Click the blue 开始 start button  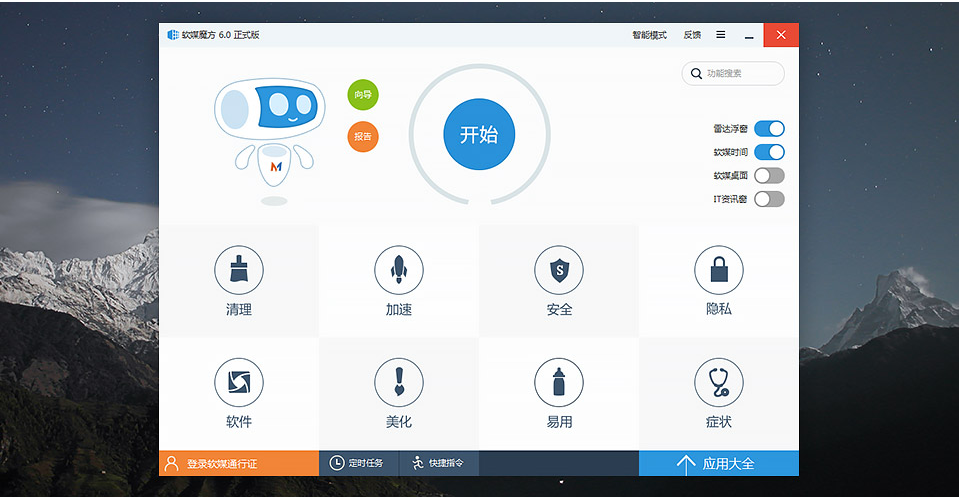479,134
